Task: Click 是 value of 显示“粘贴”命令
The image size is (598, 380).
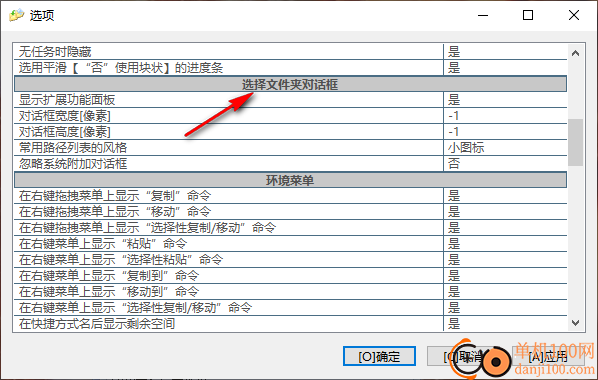Action: [x=505, y=244]
